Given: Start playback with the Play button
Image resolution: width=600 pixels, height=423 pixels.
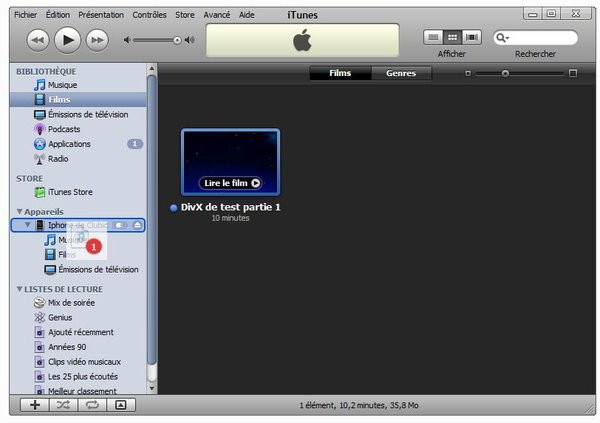Looking at the screenshot, I should point(67,40).
